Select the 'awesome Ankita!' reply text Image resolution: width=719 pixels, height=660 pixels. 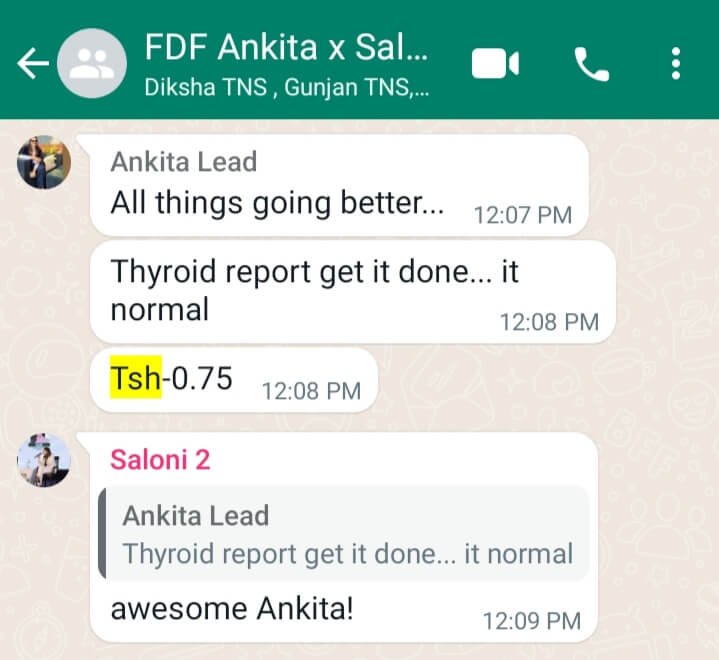232,609
